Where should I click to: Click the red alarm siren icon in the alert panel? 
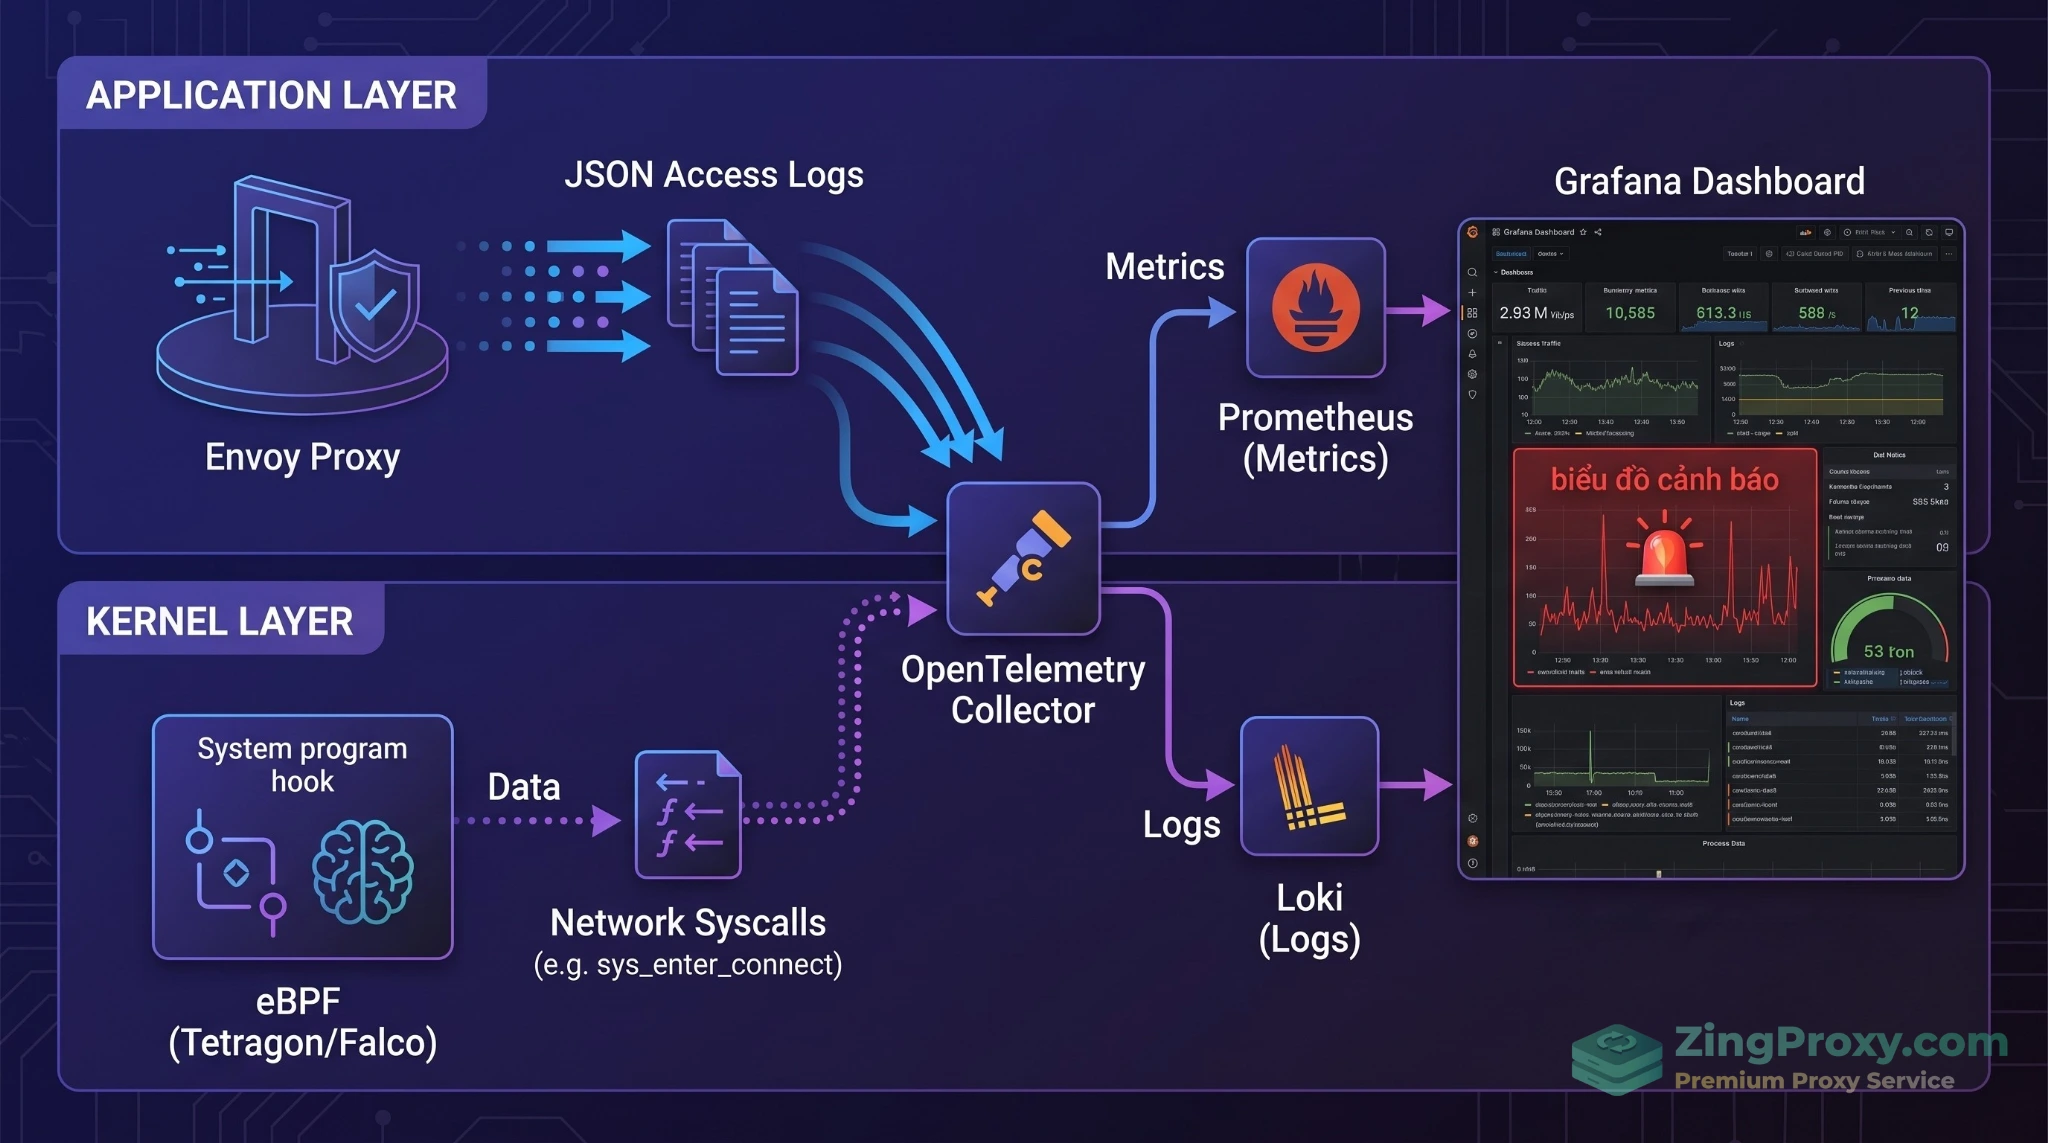[1664, 549]
